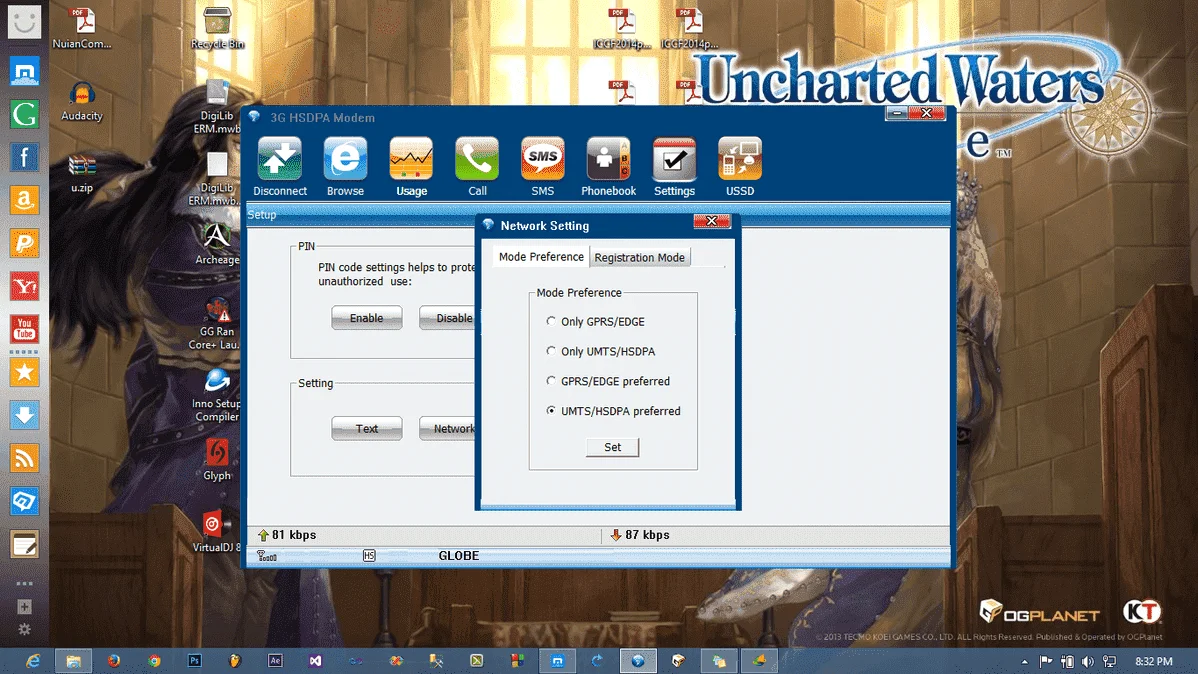Open the Phonebook icon
Screen dimensions: 1198x674
pyautogui.click(x=608, y=159)
